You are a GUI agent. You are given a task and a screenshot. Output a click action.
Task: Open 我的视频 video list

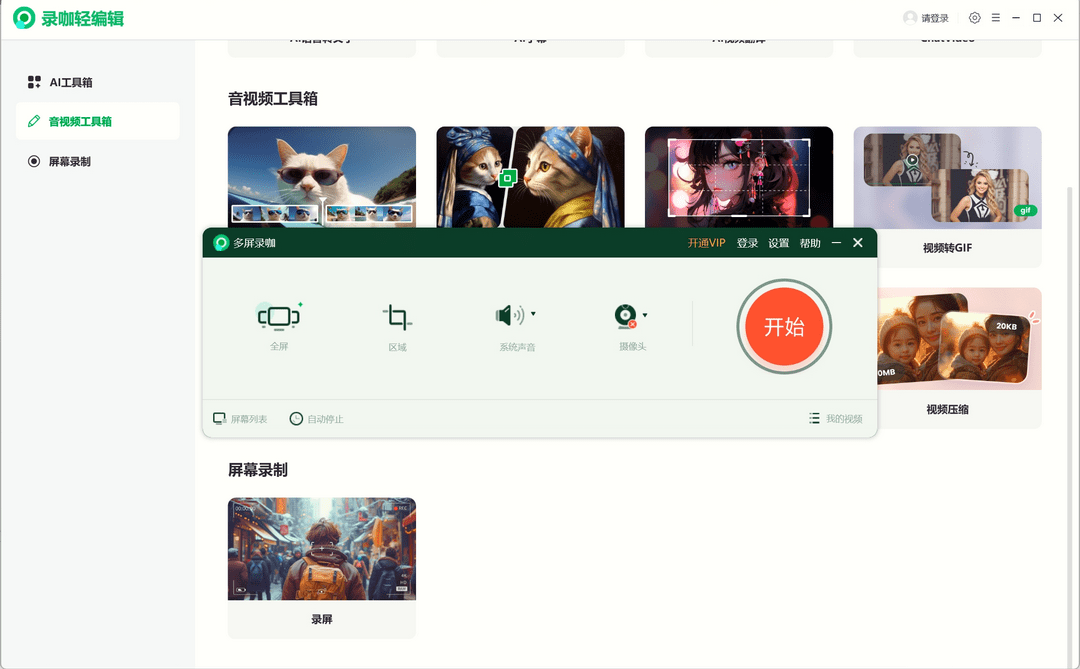835,419
